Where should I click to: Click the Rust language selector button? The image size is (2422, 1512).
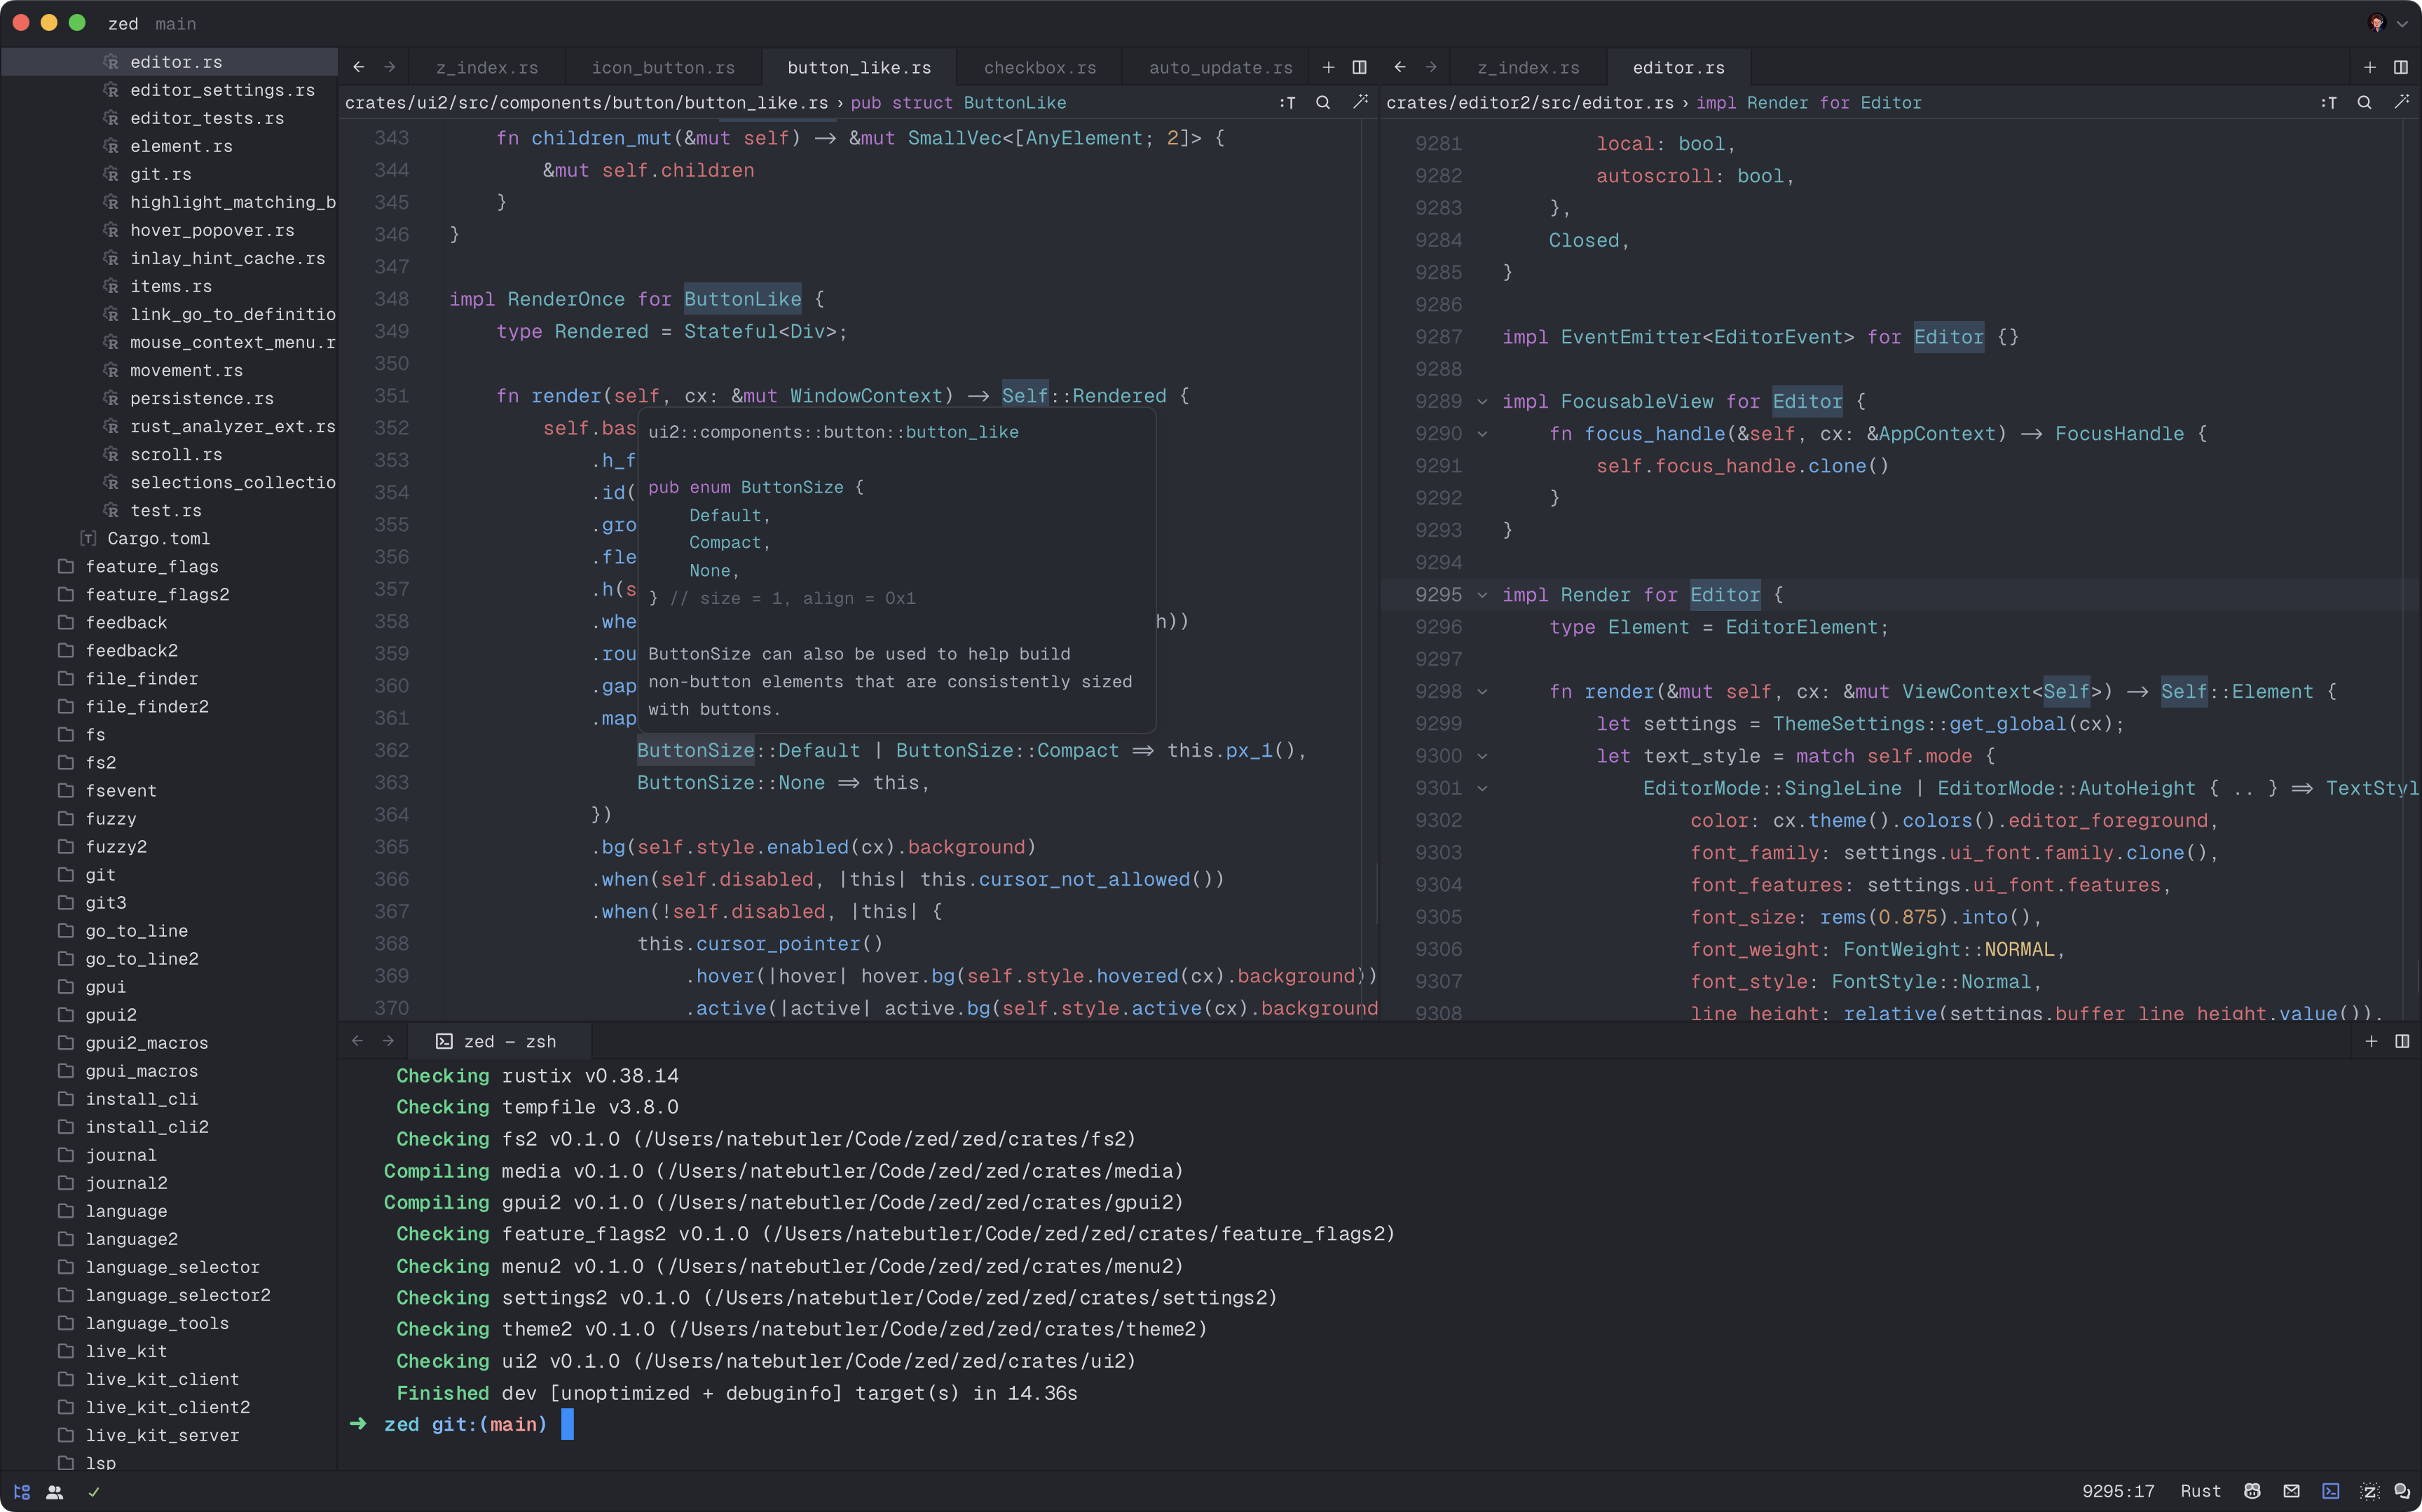[2200, 1491]
